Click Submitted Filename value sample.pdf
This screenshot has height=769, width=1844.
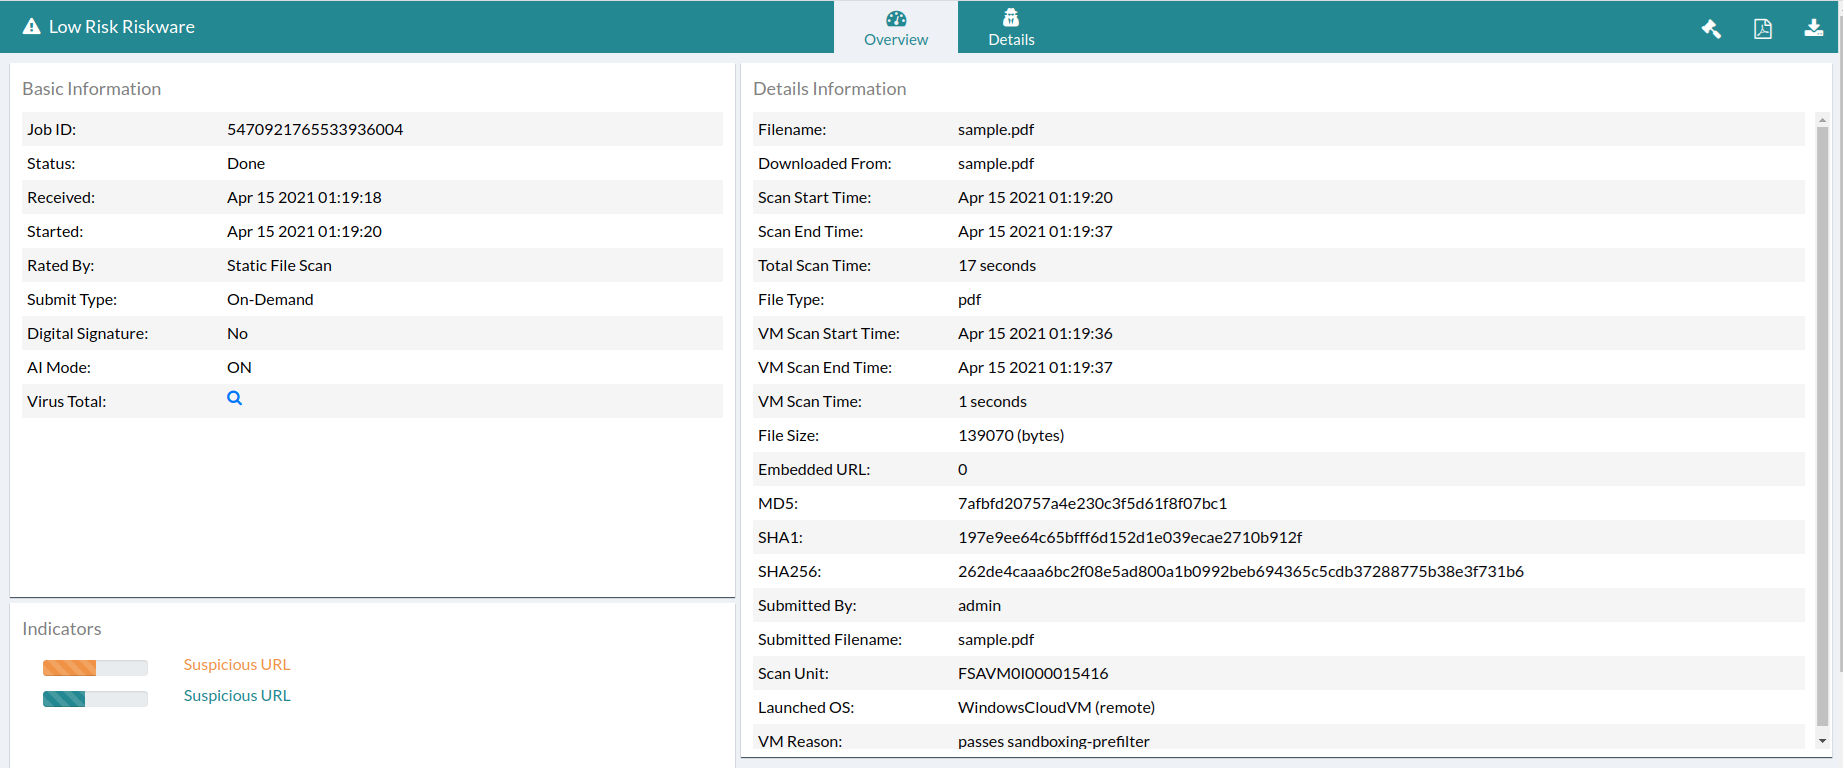pos(996,640)
